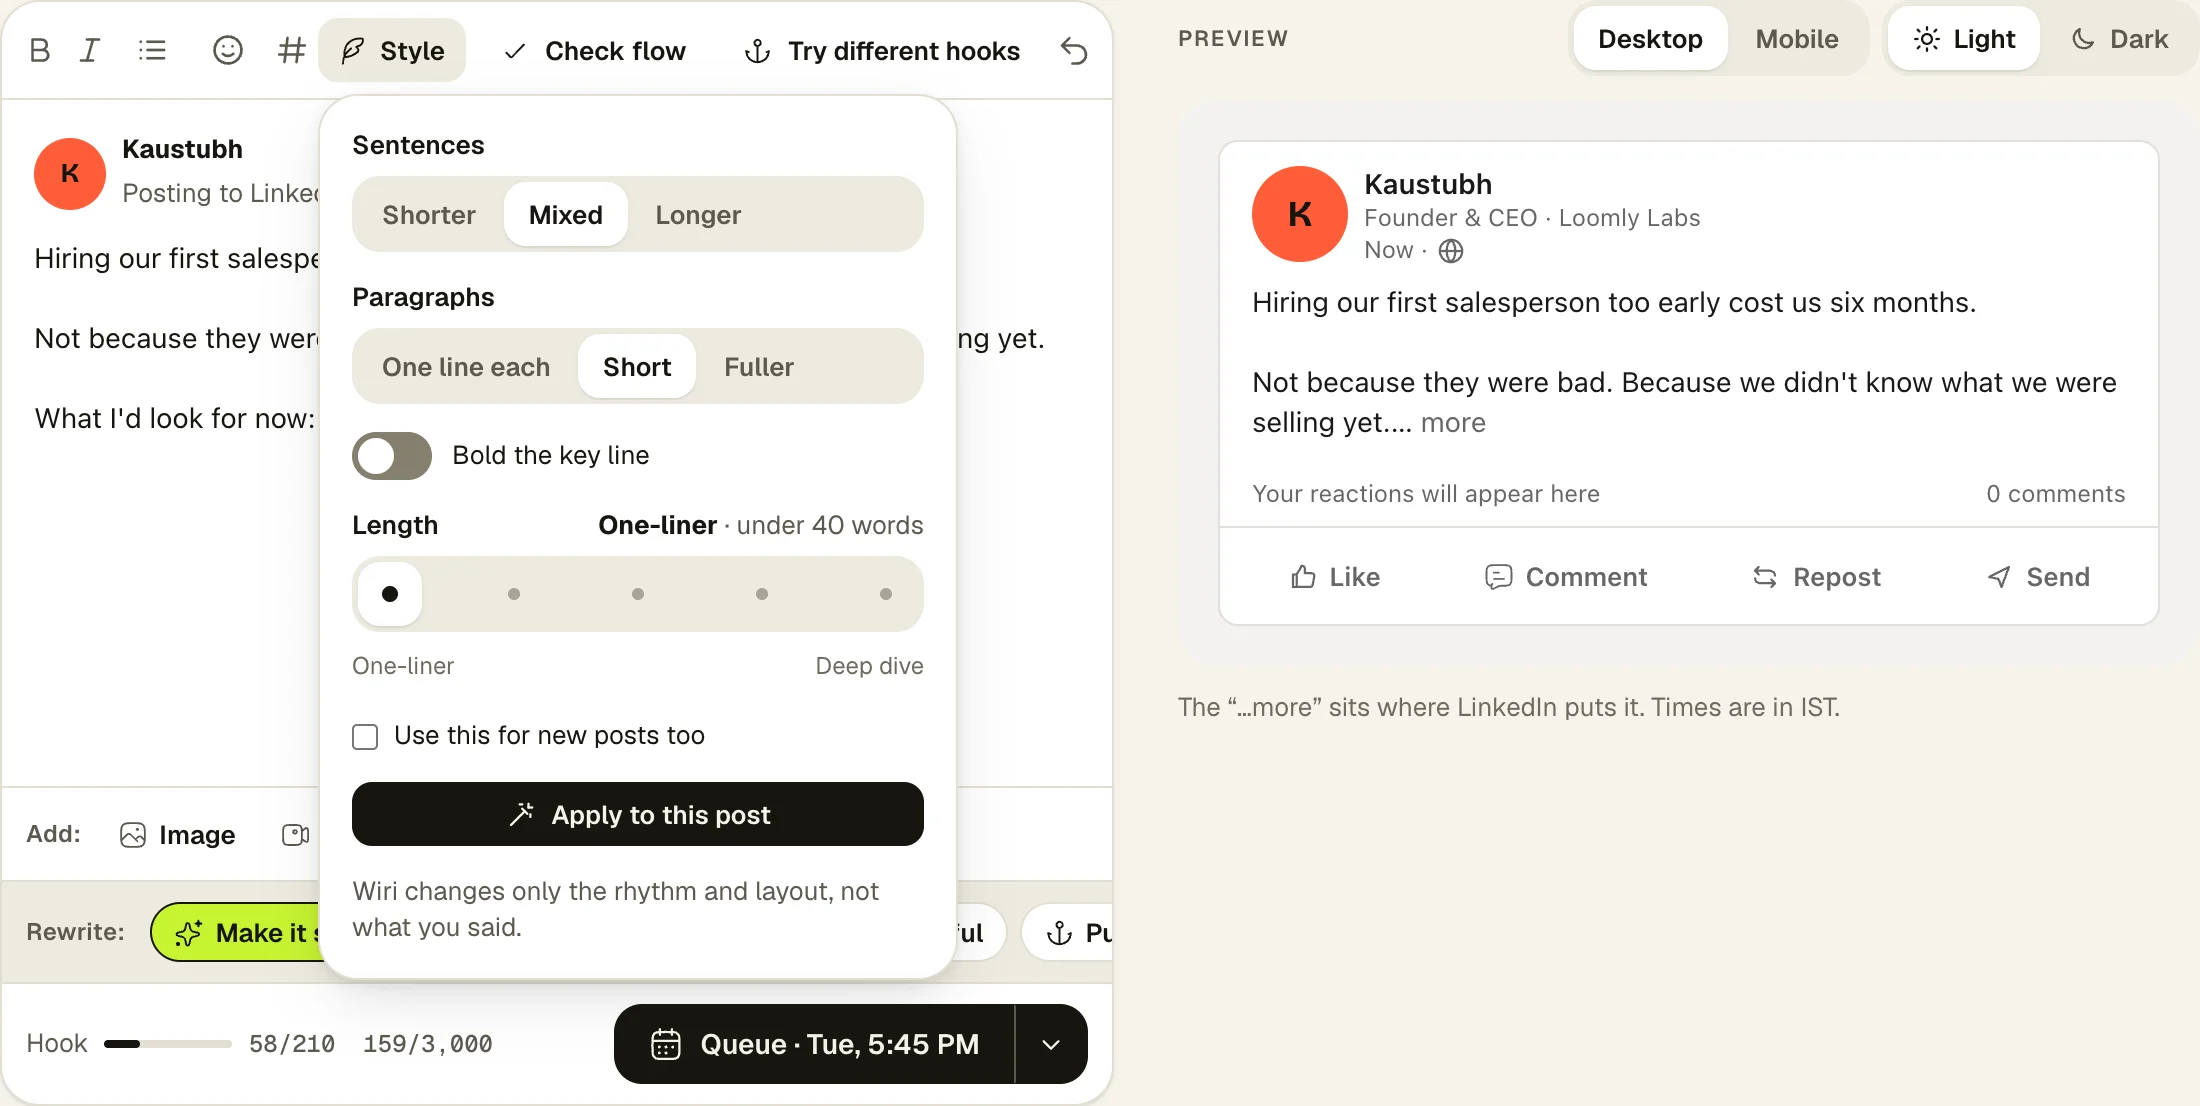Viewport: 2200px width, 1106px height.
Task: Set length slider to middle stop
Action: [638, 594]
